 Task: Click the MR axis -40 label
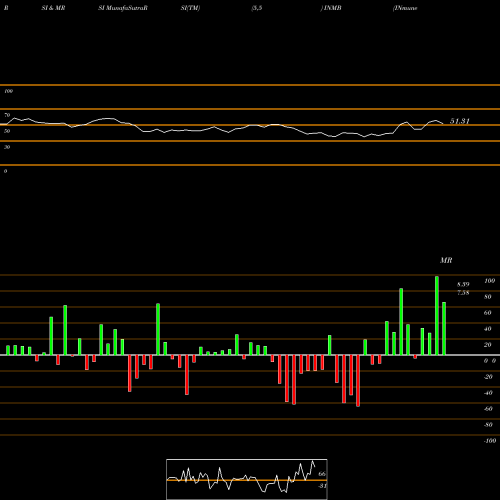point(488,393)
